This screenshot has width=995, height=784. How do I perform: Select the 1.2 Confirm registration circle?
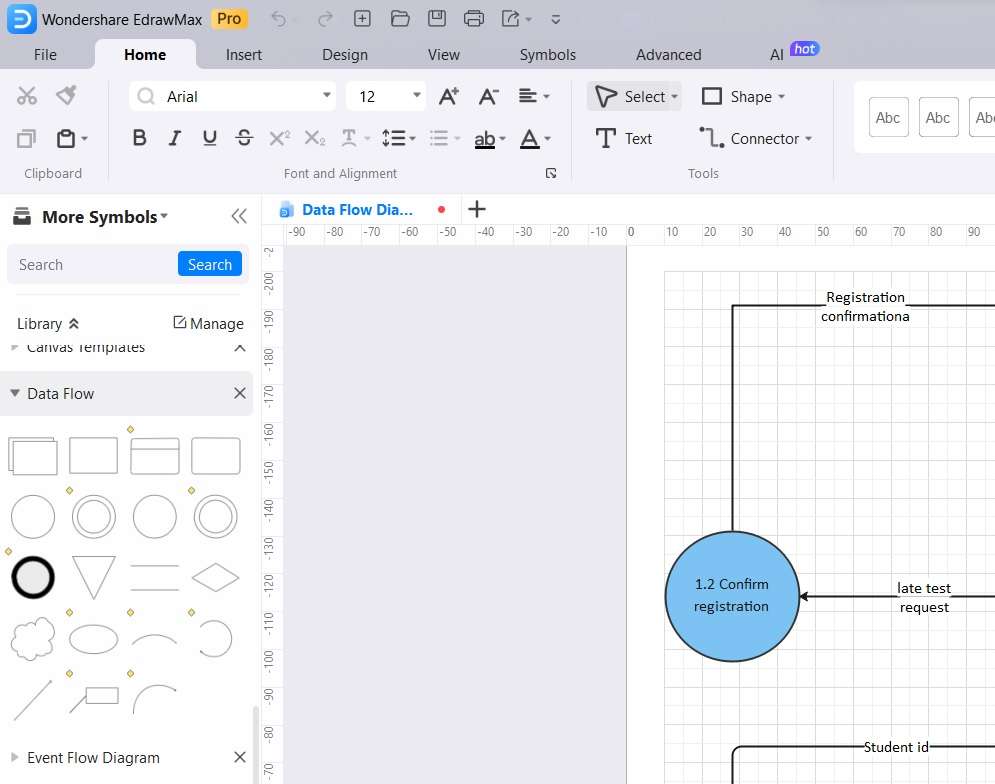(732, 596)
